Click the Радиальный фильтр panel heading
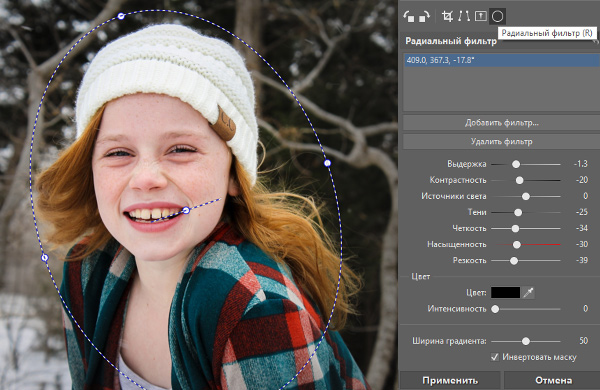 (x=451, y=41)
